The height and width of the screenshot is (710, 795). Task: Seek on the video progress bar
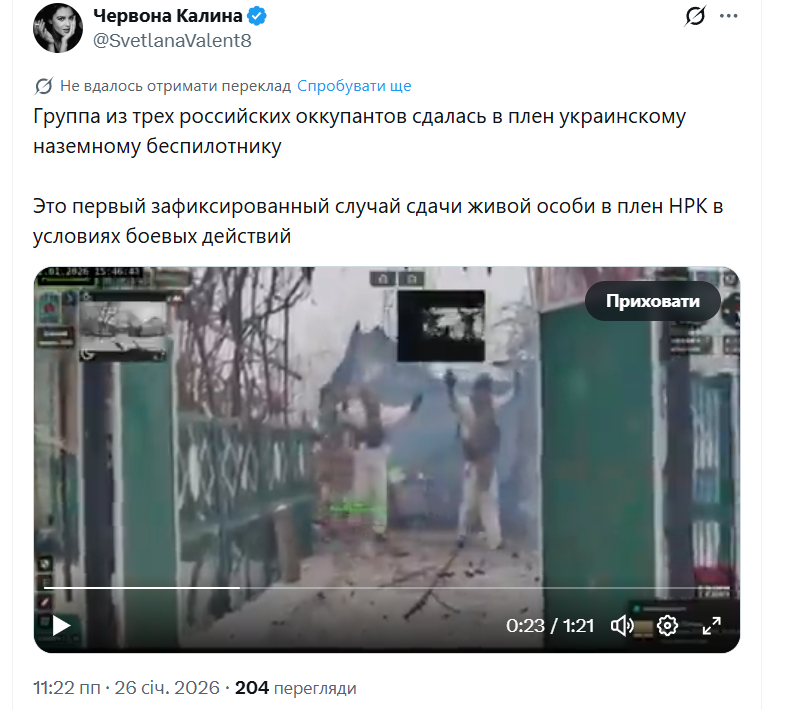point(386,588)
